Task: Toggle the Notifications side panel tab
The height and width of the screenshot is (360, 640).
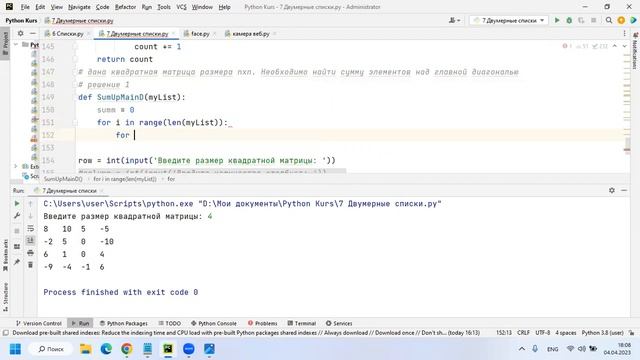Action: click(635, 51)
